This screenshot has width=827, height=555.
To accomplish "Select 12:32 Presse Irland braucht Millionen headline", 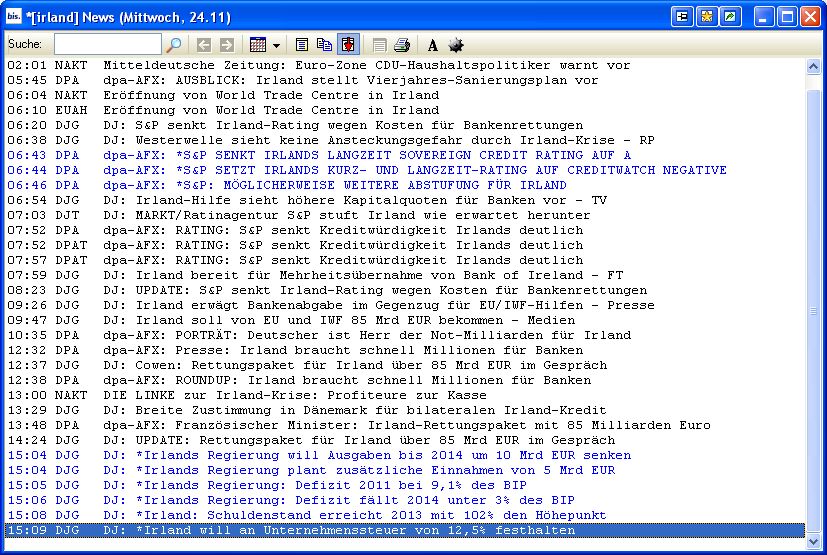I will [405, 350].
